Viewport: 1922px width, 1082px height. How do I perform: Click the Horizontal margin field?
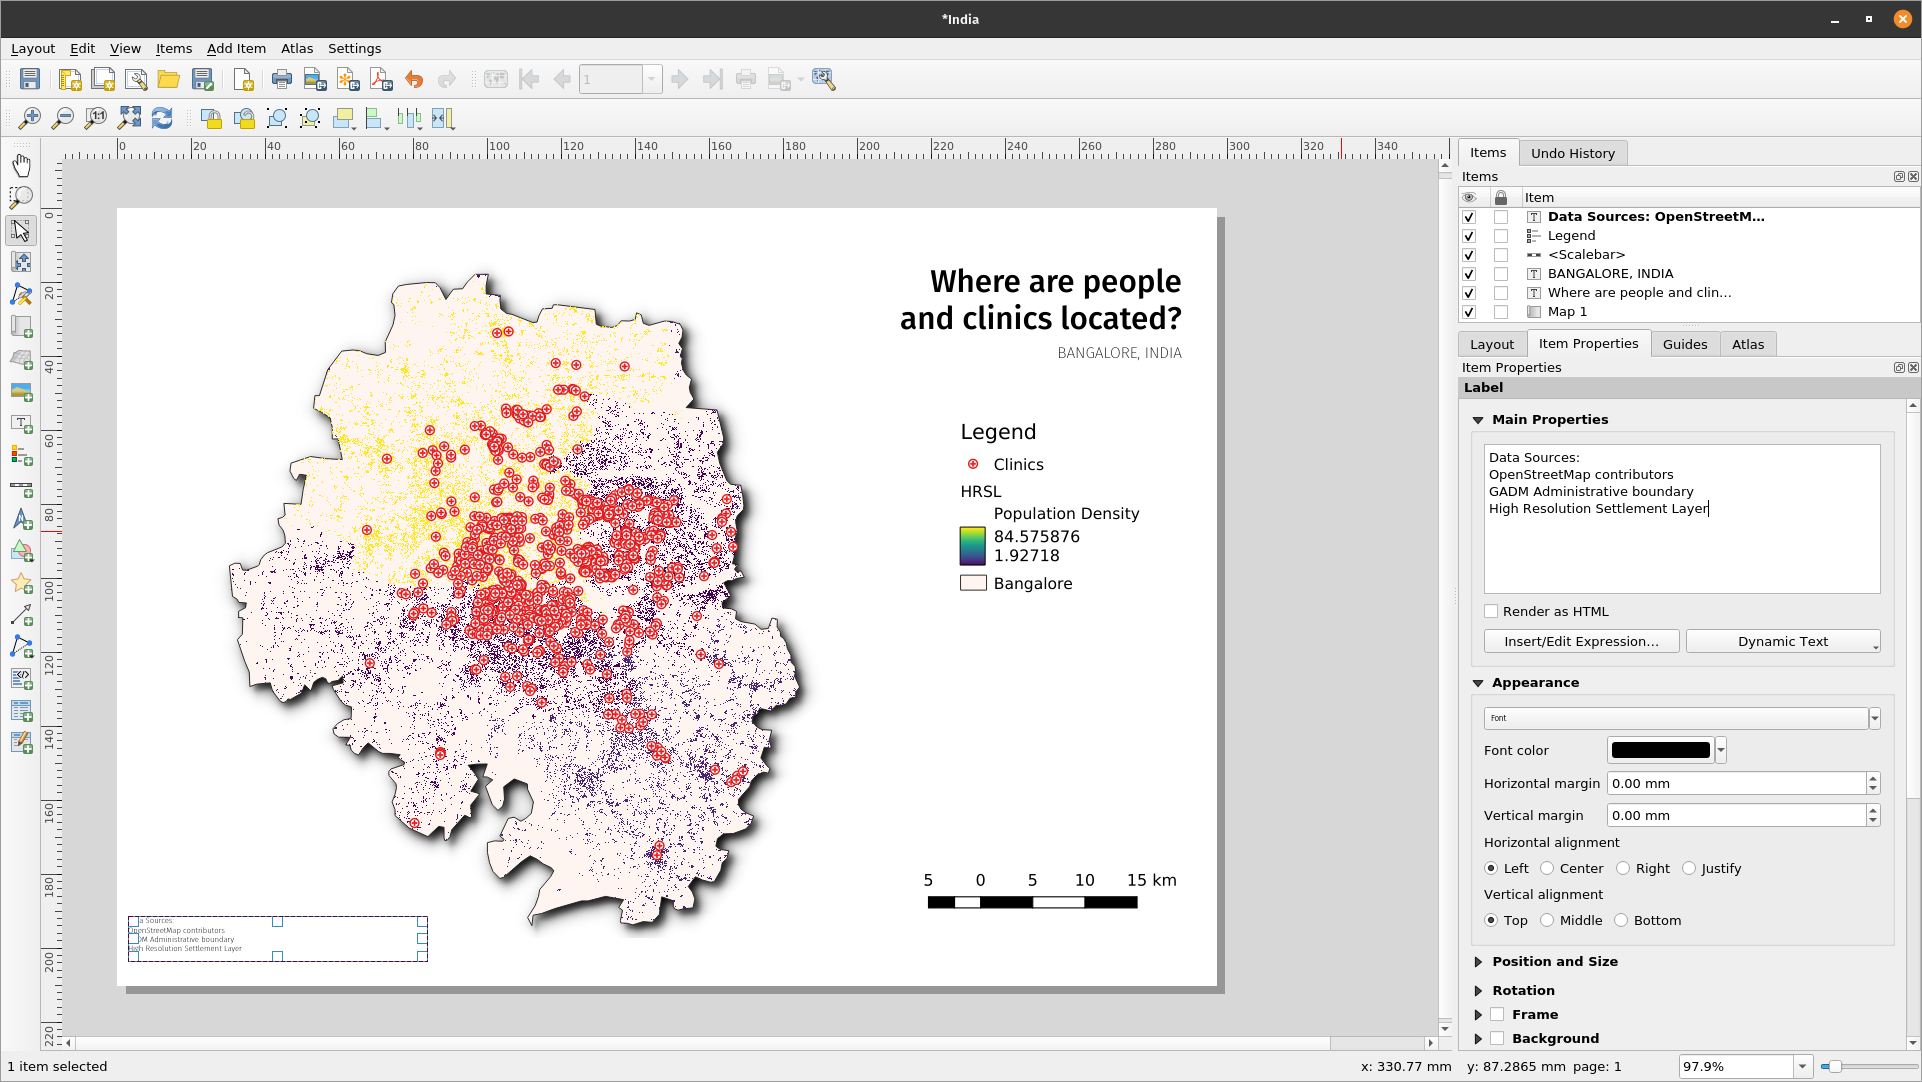(x=1737, y=784)
